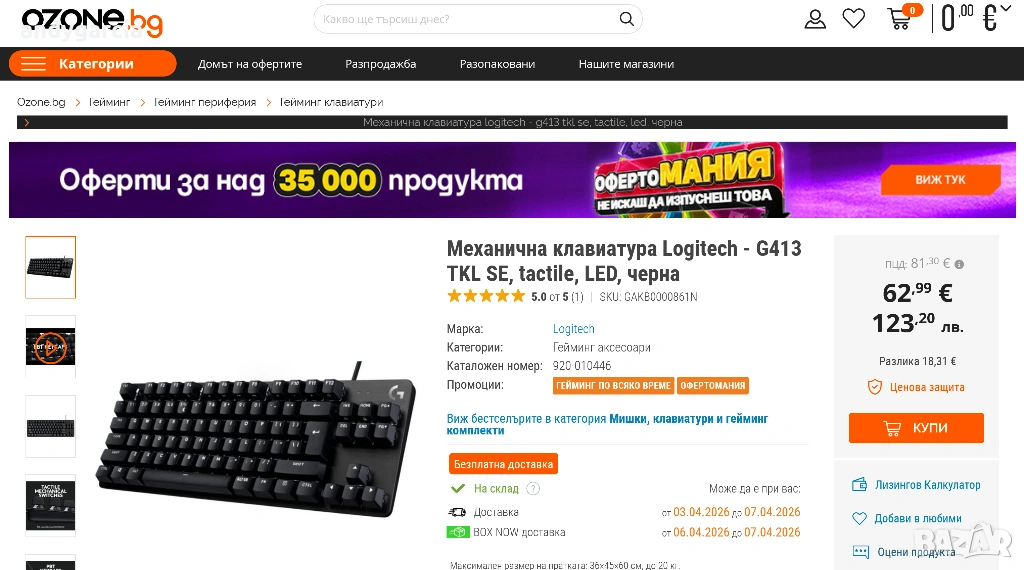Expand the arrow on black product title bar
1024x570 pixels.
26,122
